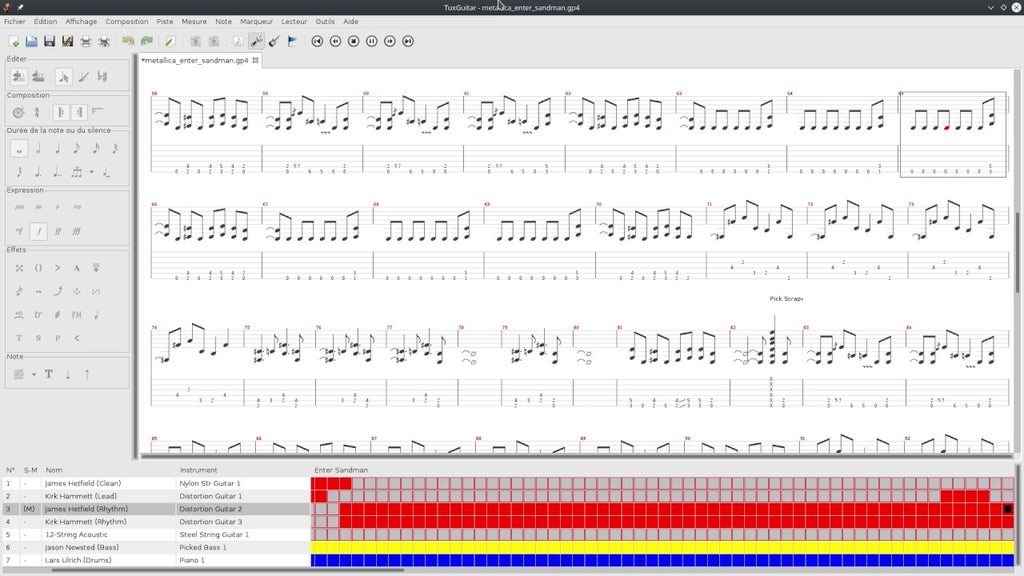Toggle the trill (tr) effect
Viewport: 1024px width, 576px height.
pyautogui.click(x=38, y=315)
